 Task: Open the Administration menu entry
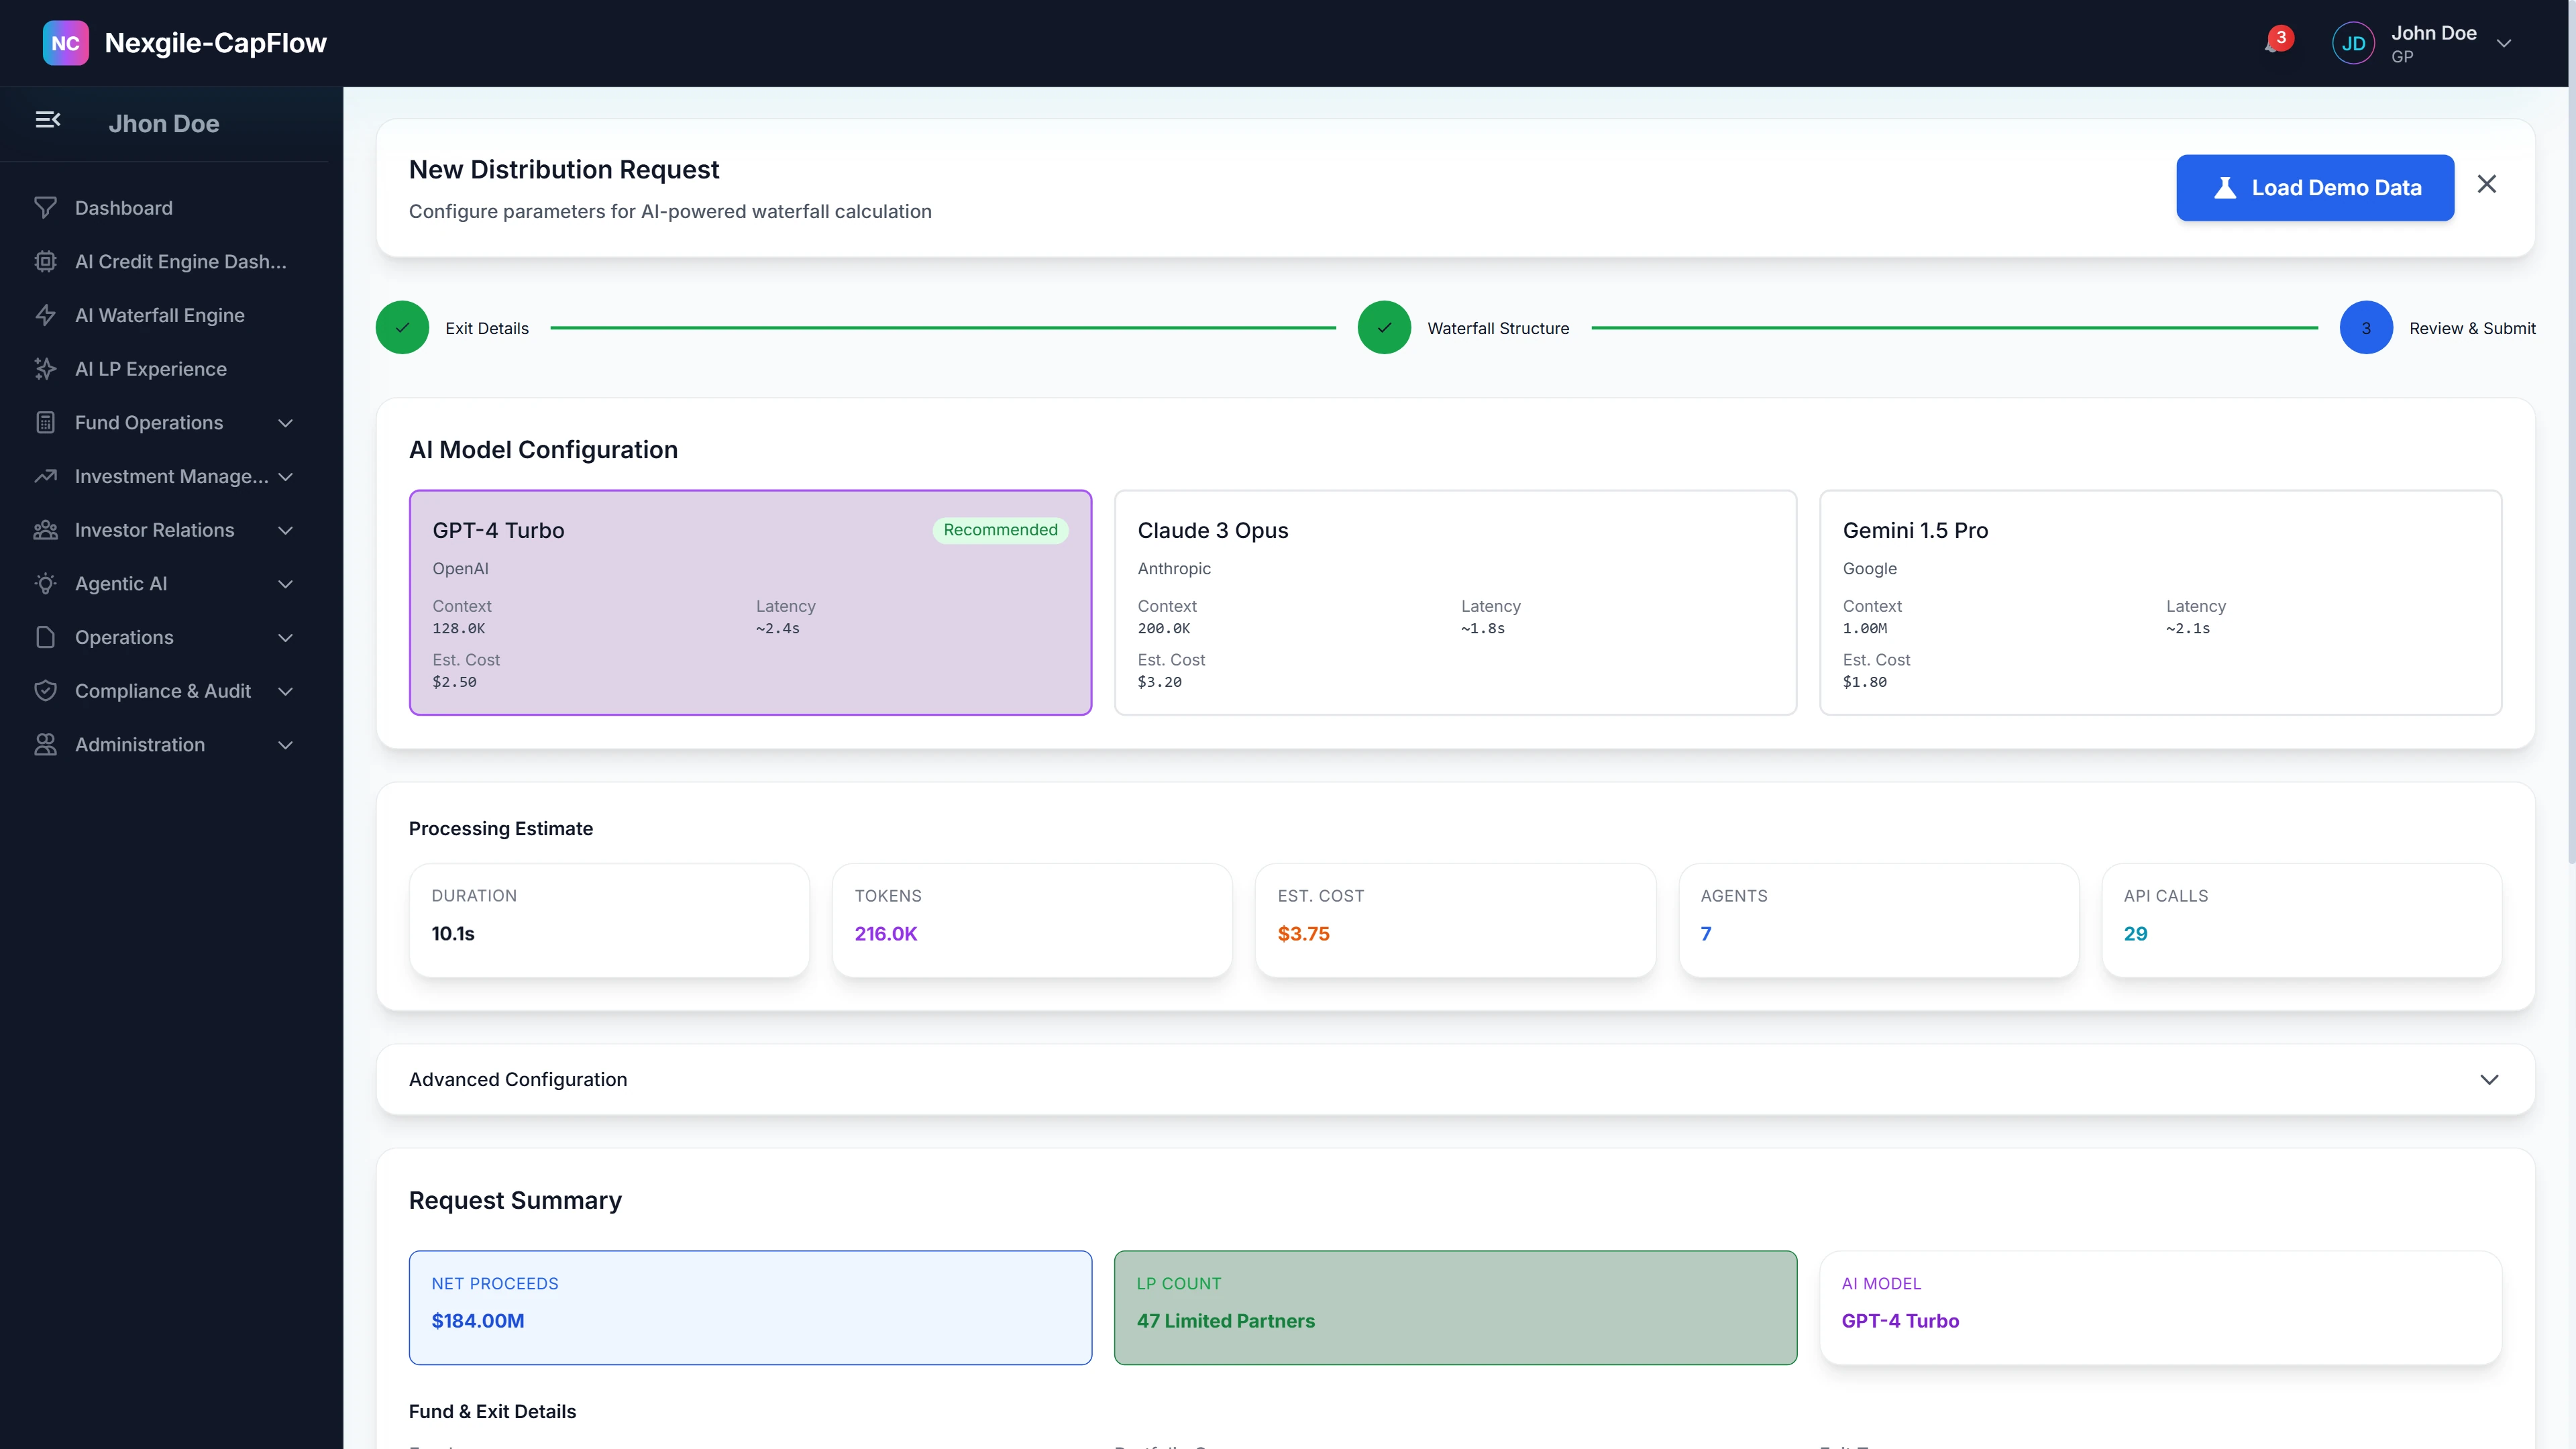pos(139,744)
